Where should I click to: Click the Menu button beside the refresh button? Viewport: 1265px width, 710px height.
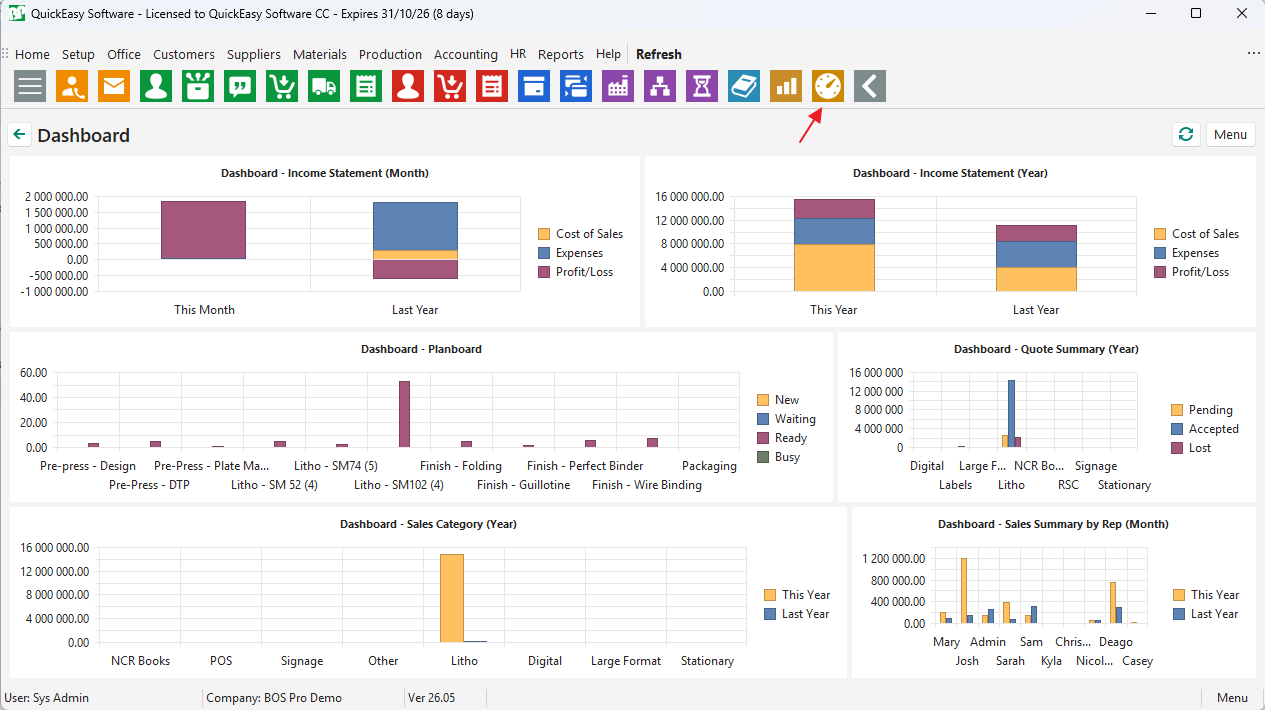click(1231, 135)
